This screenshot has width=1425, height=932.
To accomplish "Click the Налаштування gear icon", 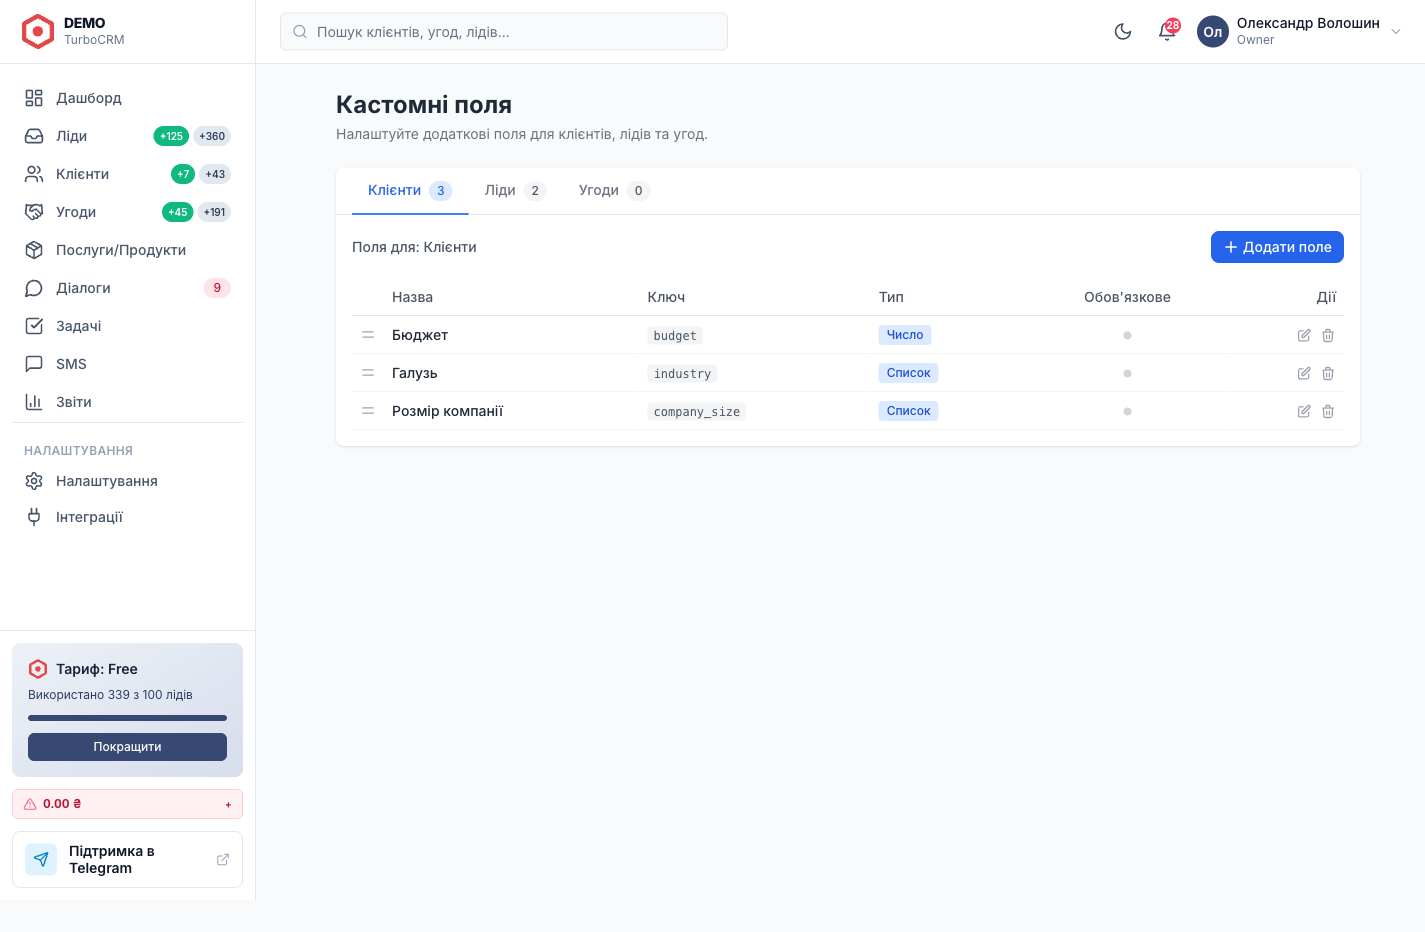I will pos(34,481).
